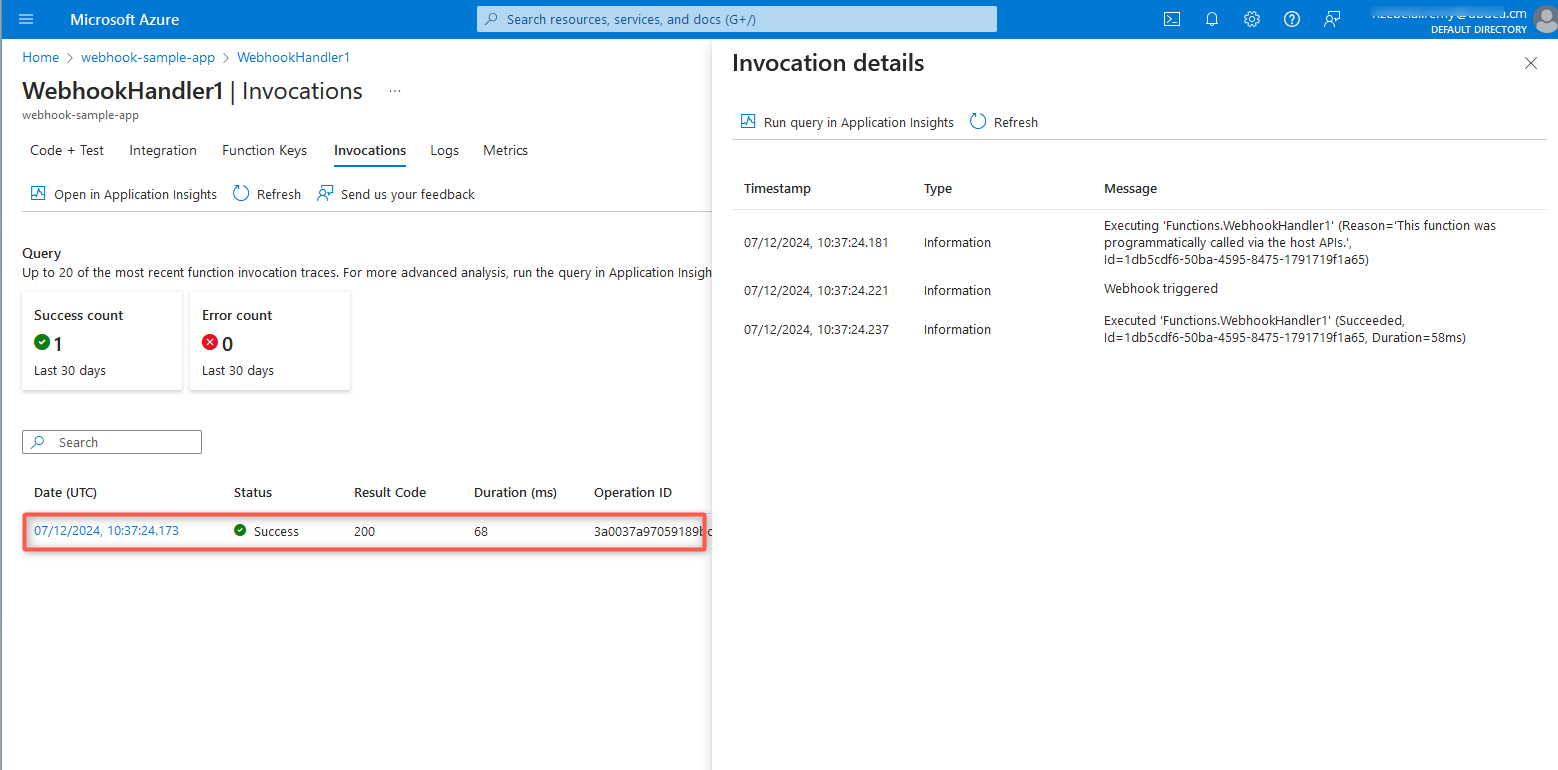Open the Help and support icon

coord(1291,19)
